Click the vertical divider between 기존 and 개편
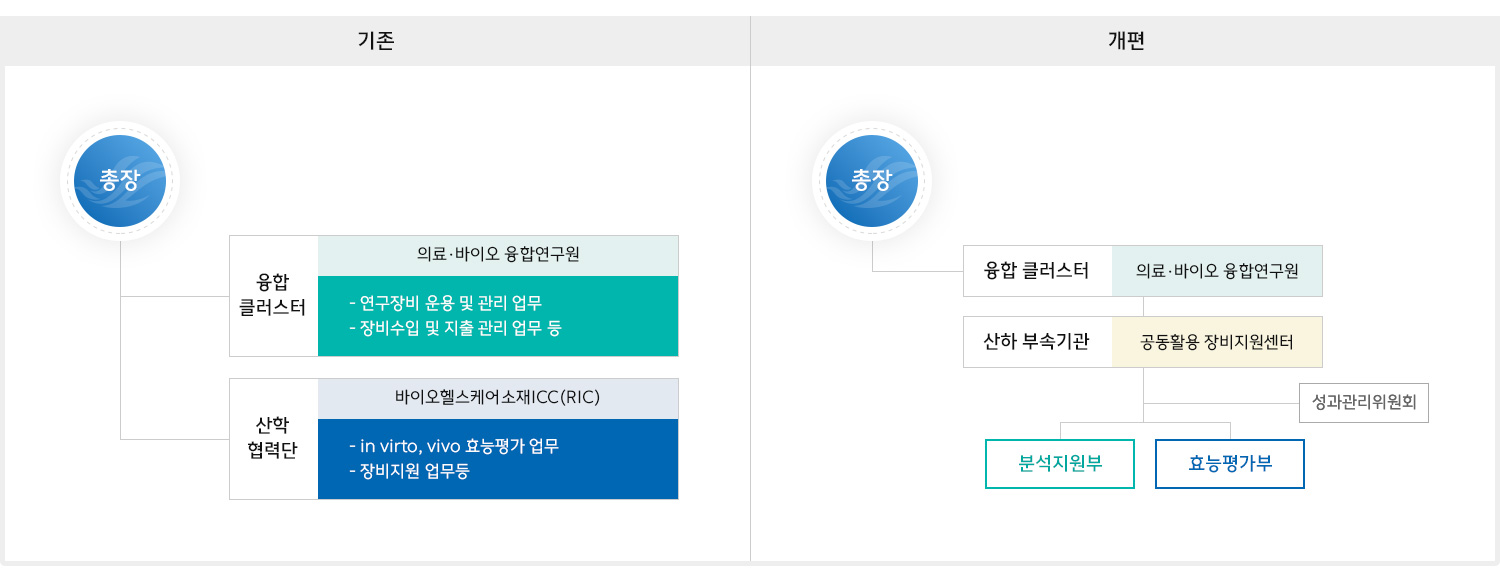This screenshot has height=582, width=1500. click(750, 300)
